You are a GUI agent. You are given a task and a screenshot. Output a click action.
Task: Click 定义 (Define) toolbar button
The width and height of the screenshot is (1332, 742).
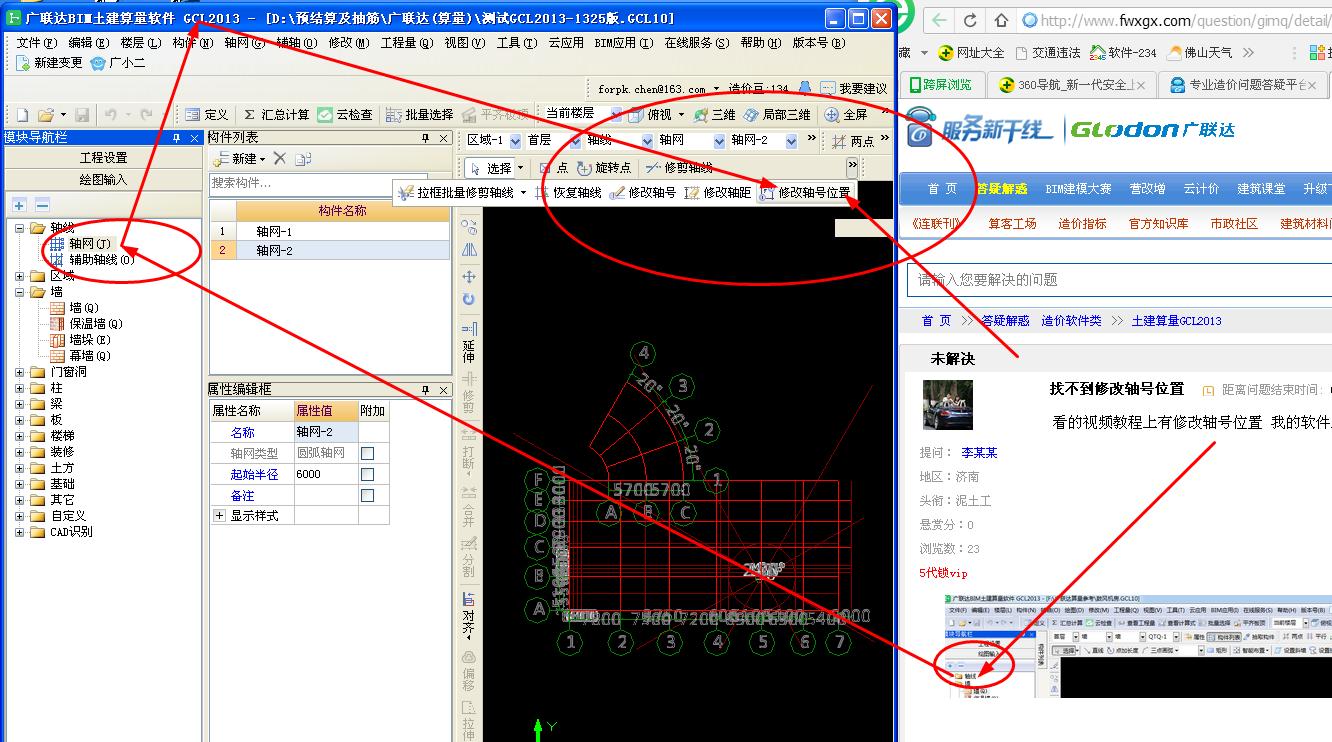(x=206, y=115)
